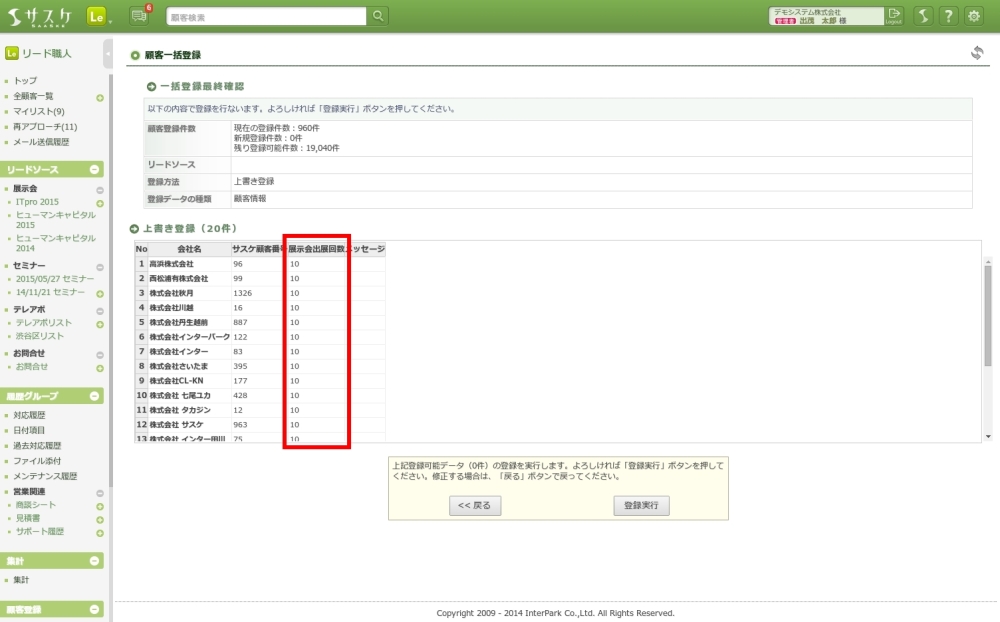This screenshot has height=622, width=1000.
Task: Click the magnifier search button
Action: click(x=378, y=16)
